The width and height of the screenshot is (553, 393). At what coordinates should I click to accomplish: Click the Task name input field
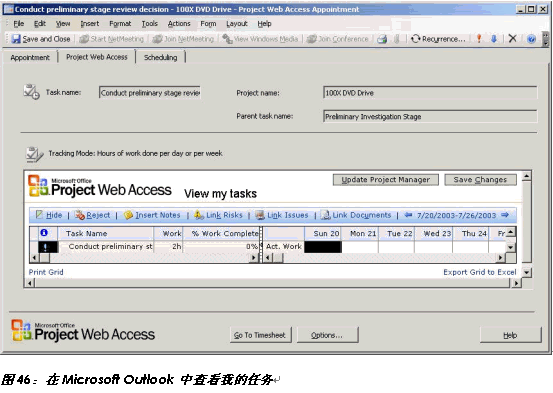pos(150,93)
